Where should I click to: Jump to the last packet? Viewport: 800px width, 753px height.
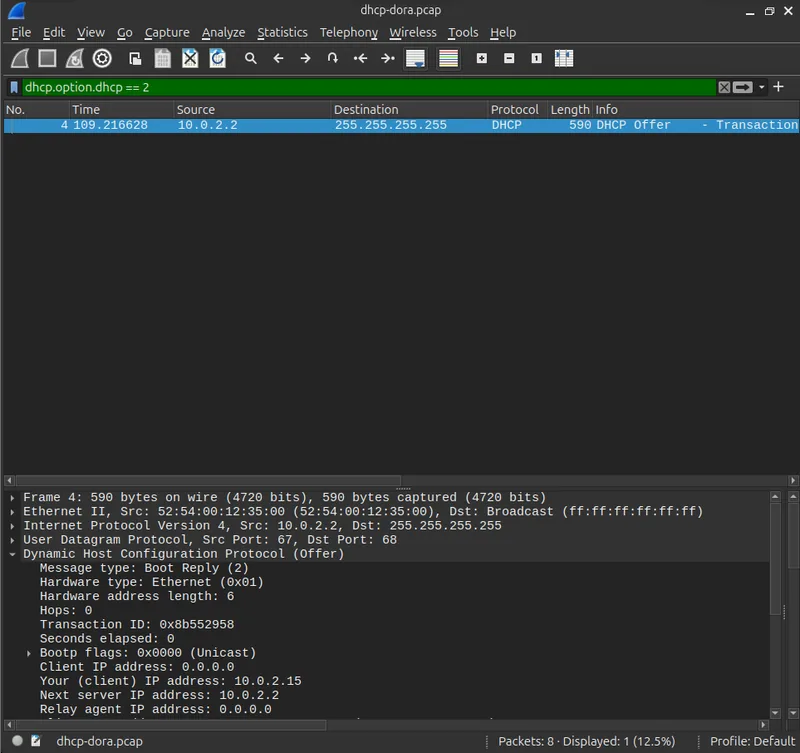point(388,59)
